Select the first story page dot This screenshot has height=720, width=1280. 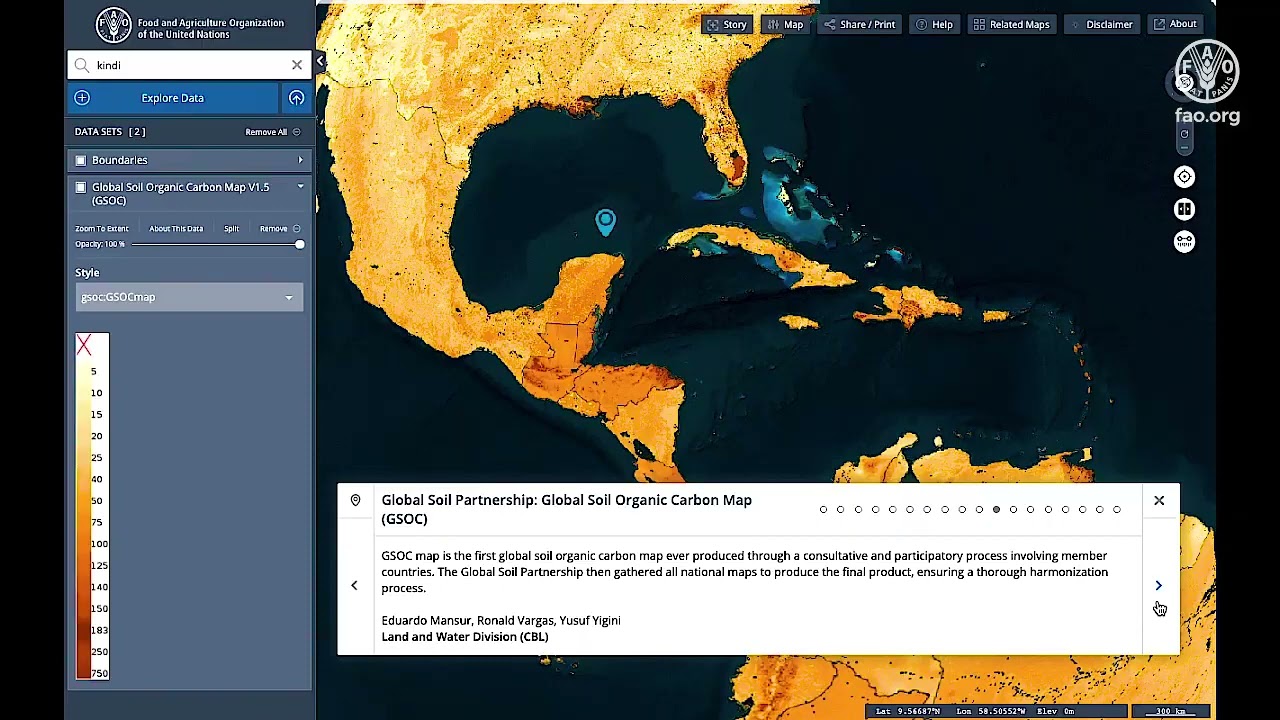[823, 510]
